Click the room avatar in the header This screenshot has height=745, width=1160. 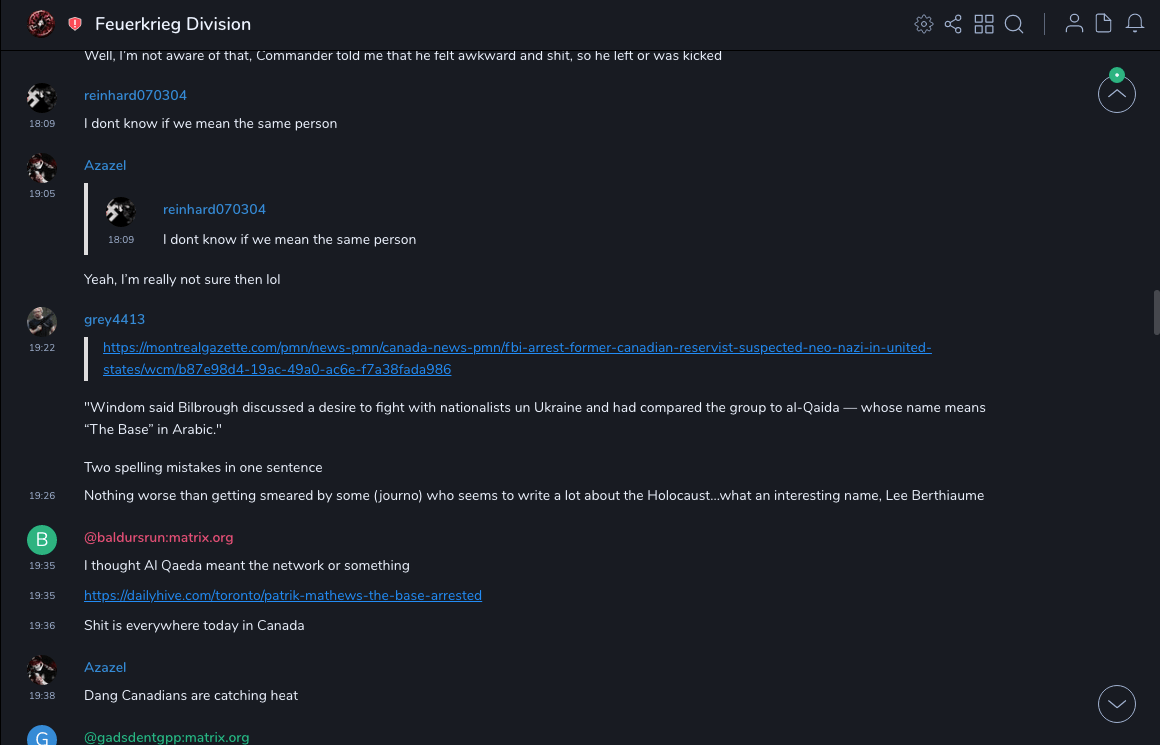click(41, 24)
